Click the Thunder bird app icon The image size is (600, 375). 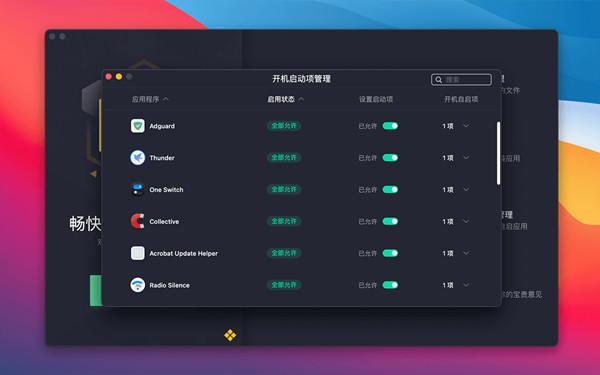pos(138,158)
